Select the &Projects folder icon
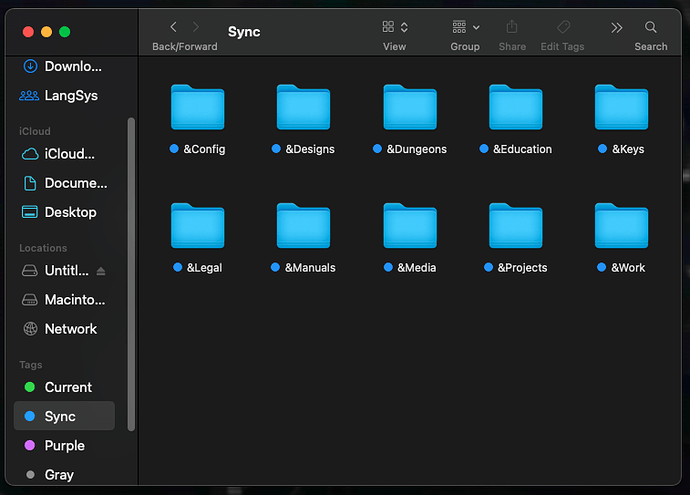 tap(516, 226)
